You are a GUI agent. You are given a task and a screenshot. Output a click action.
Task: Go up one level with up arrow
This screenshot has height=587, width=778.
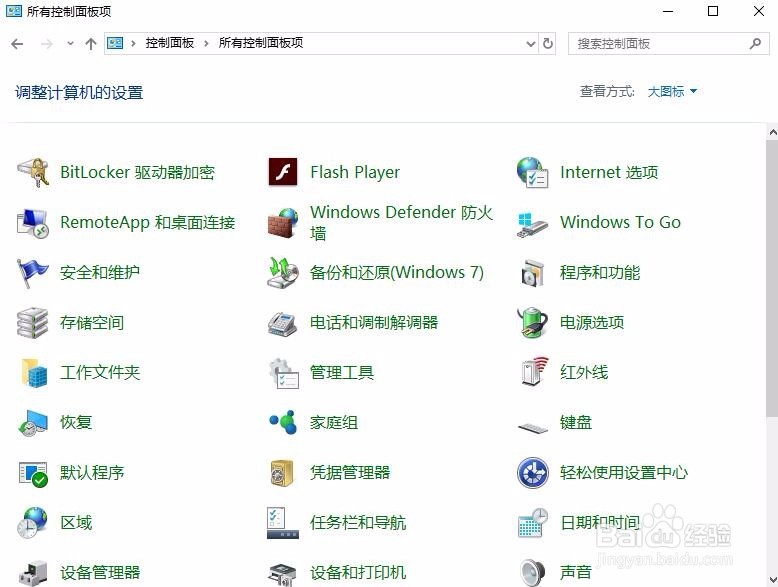[90, 44]
